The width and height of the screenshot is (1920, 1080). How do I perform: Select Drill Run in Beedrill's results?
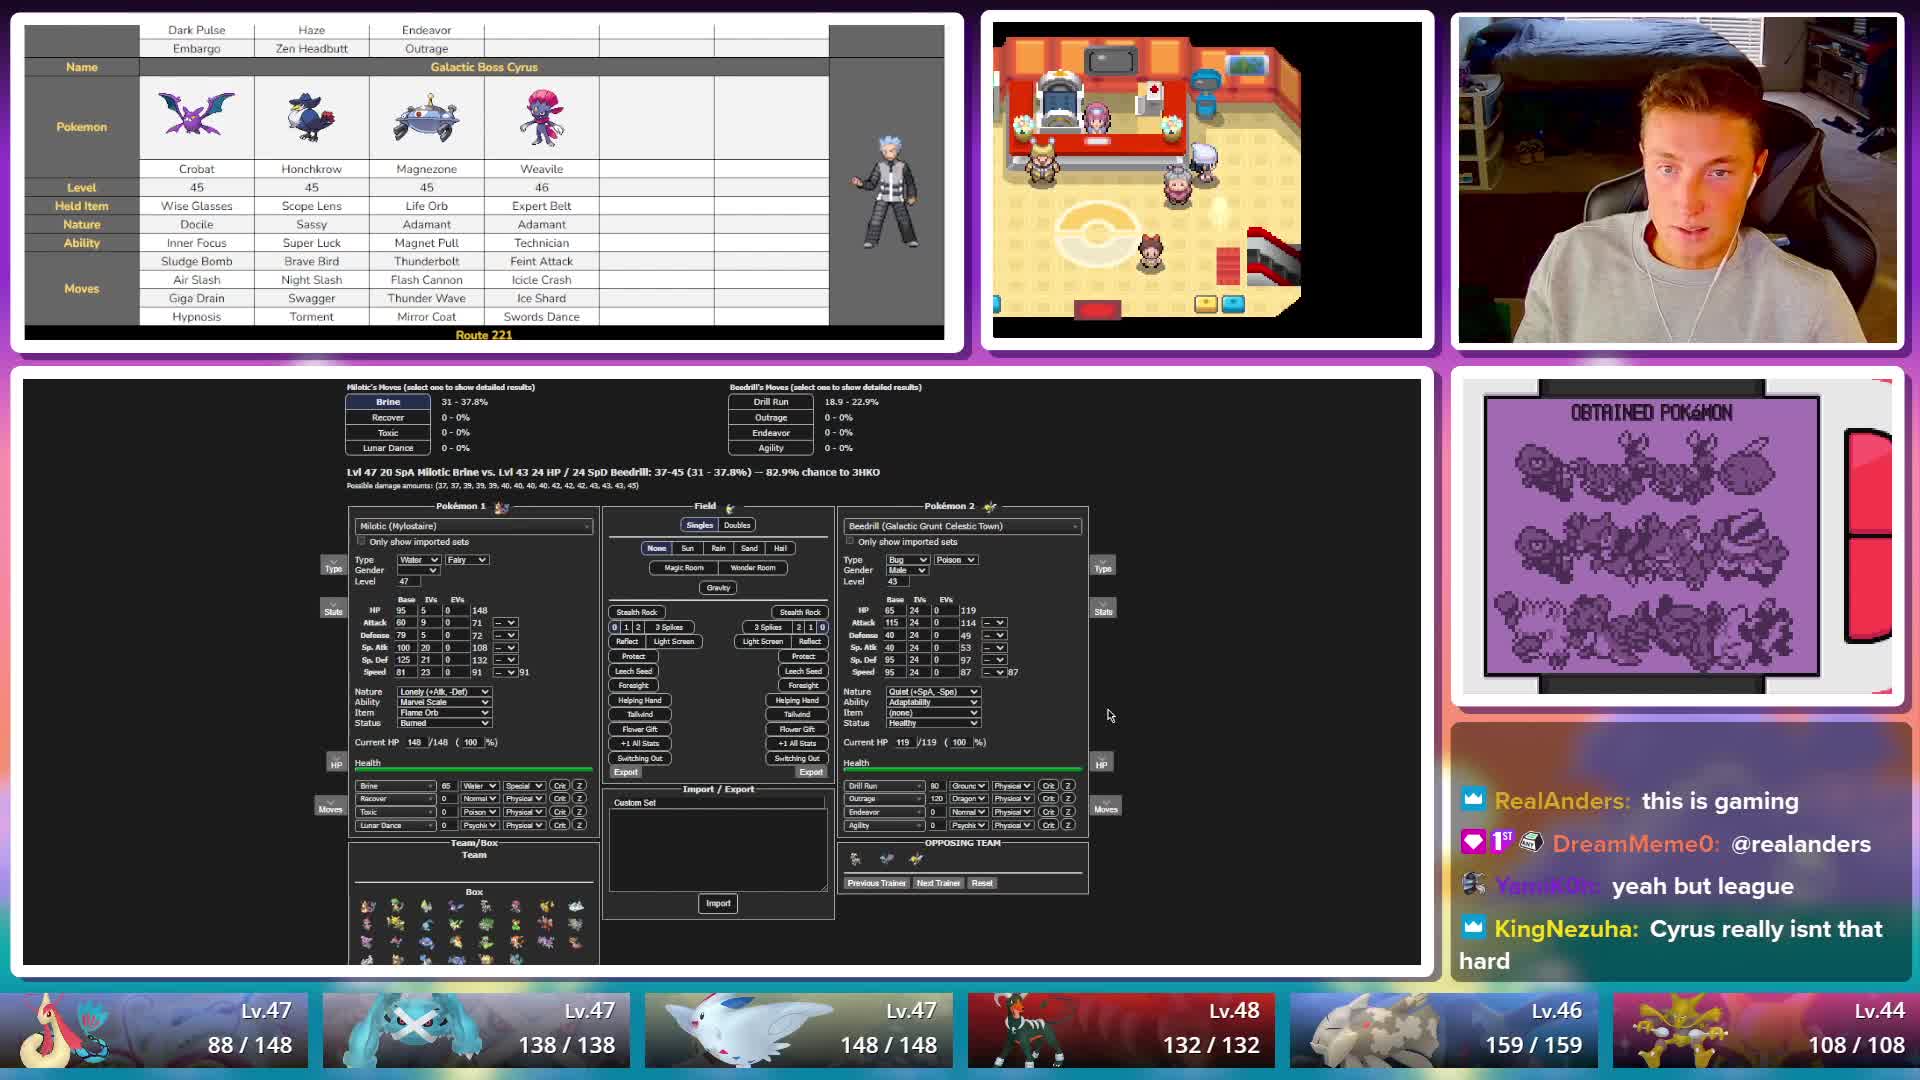[771, 402]
